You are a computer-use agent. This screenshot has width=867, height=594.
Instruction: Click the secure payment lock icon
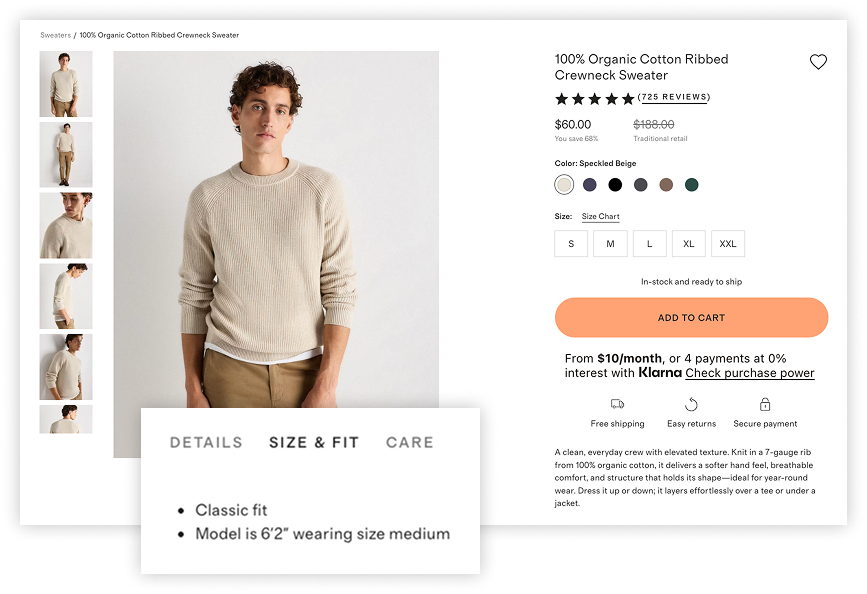click(x=765, y=406)
